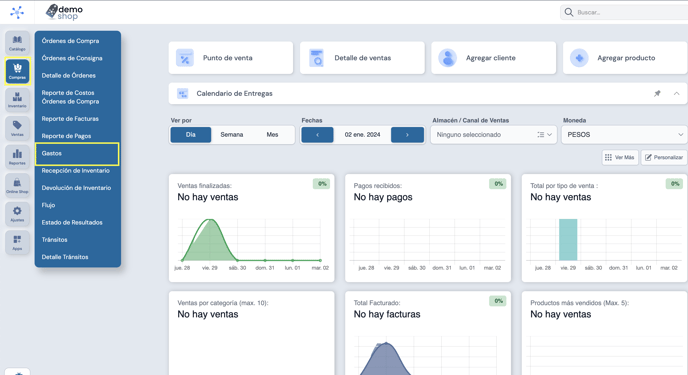The width and height of the screenshot is (688, 375).
Task: Click the teal bar in Total por tipo de venta
Action: tap(568, 240)
